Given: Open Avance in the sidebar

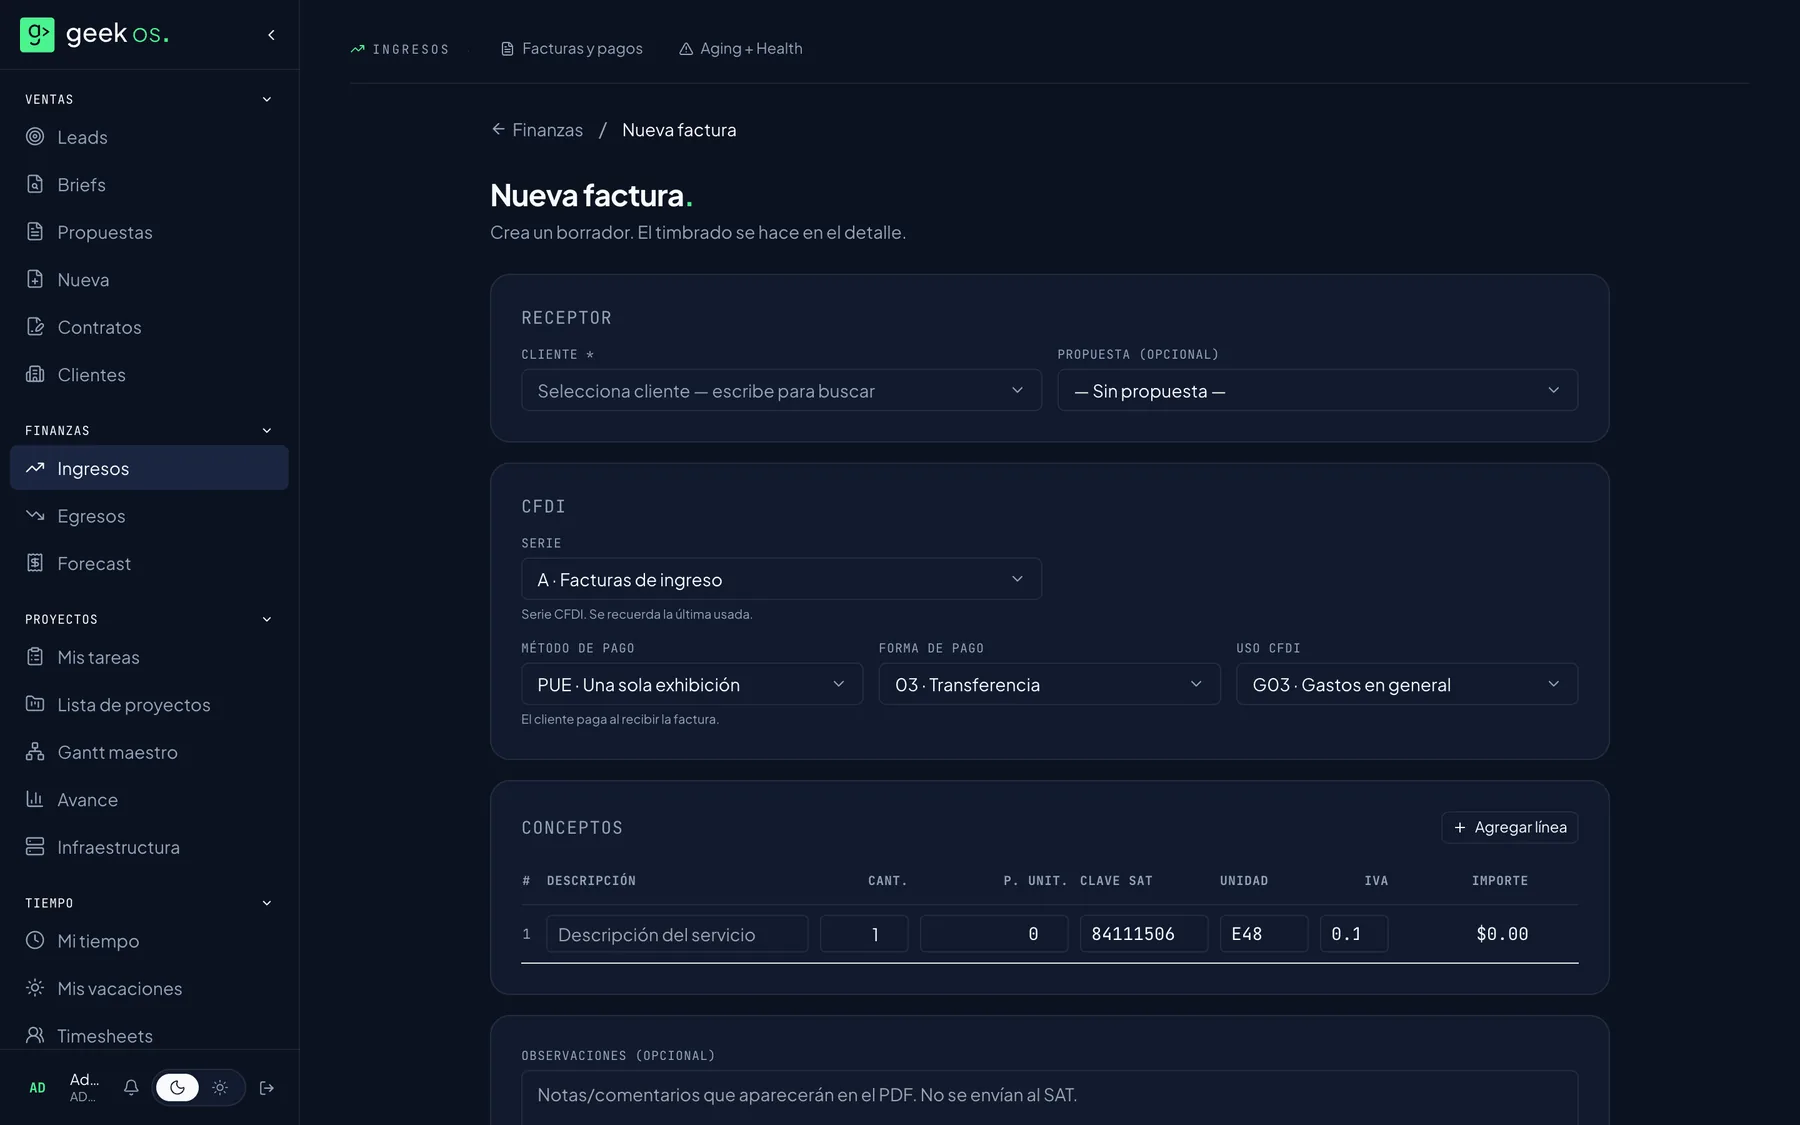Looking at the screenshot, I should [149, 800].
